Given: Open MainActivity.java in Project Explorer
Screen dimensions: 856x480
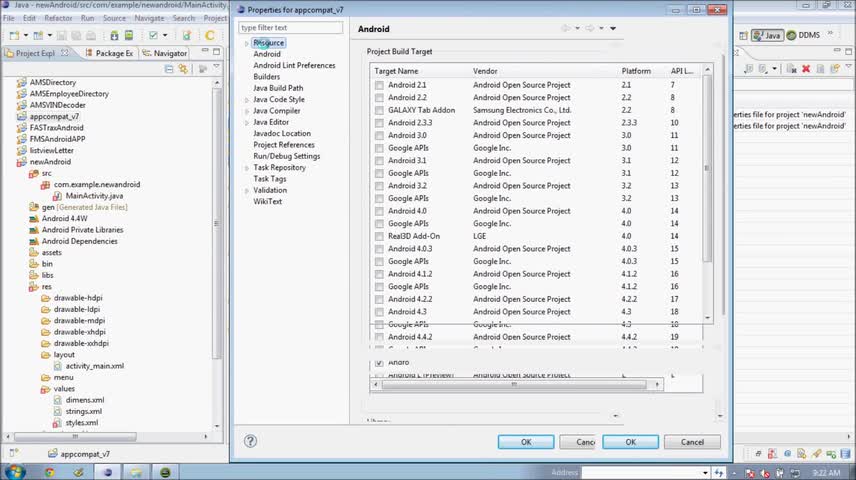Looking at the screenshot, I should tap(94, 195).
